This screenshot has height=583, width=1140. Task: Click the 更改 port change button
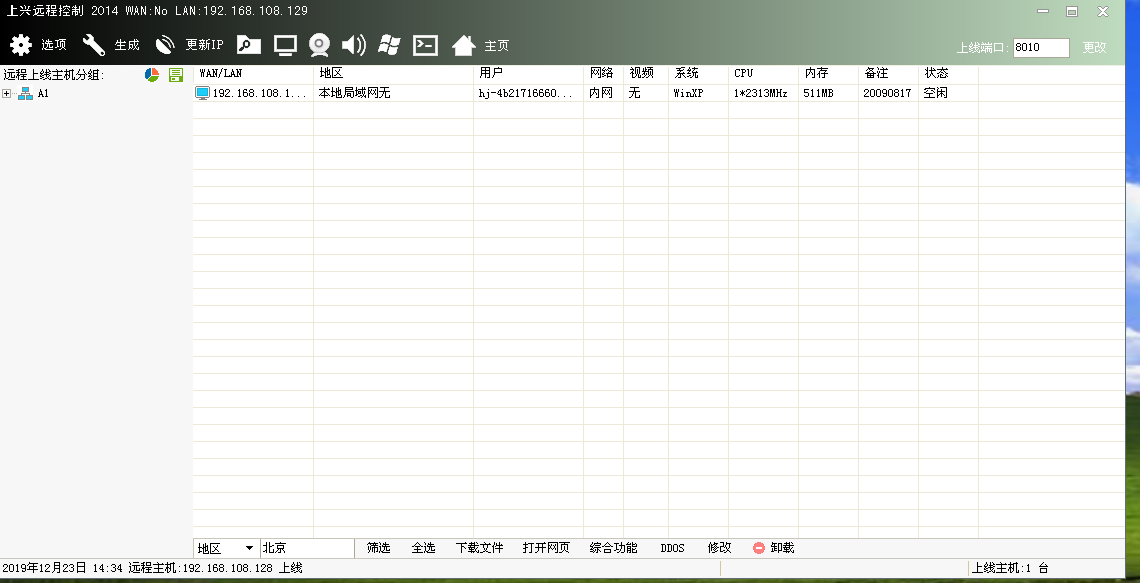[1094, 47]
